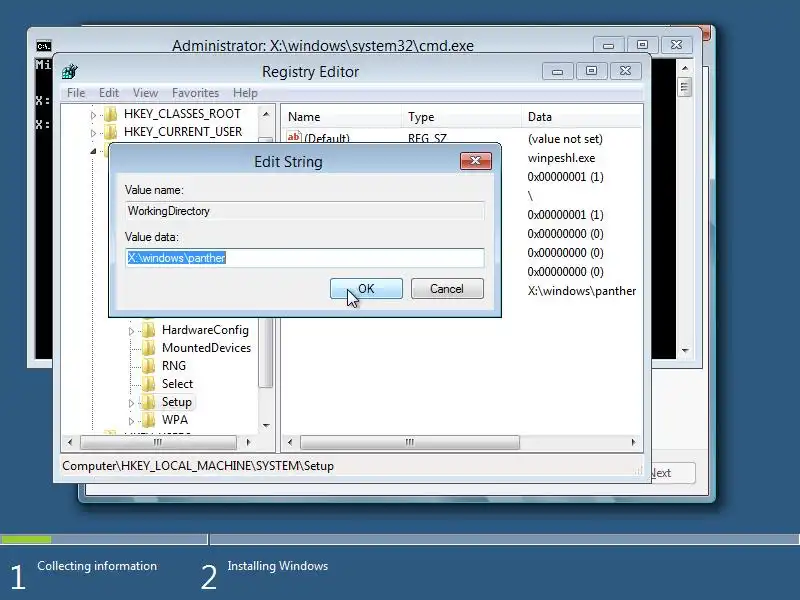Viewport: 800px width, 600px height.
Task: Click the Name column header
Action: pos(342,117)
